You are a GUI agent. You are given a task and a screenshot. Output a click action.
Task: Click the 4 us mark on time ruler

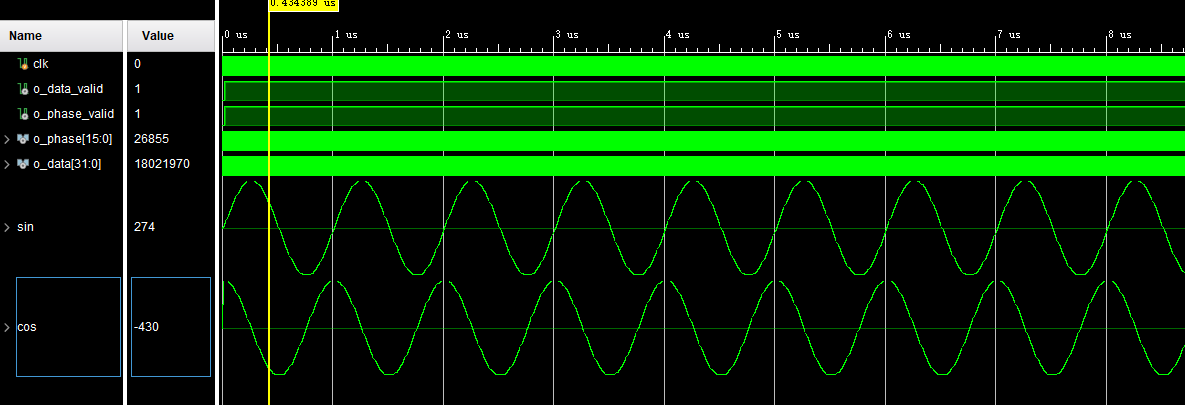(677, 35)
